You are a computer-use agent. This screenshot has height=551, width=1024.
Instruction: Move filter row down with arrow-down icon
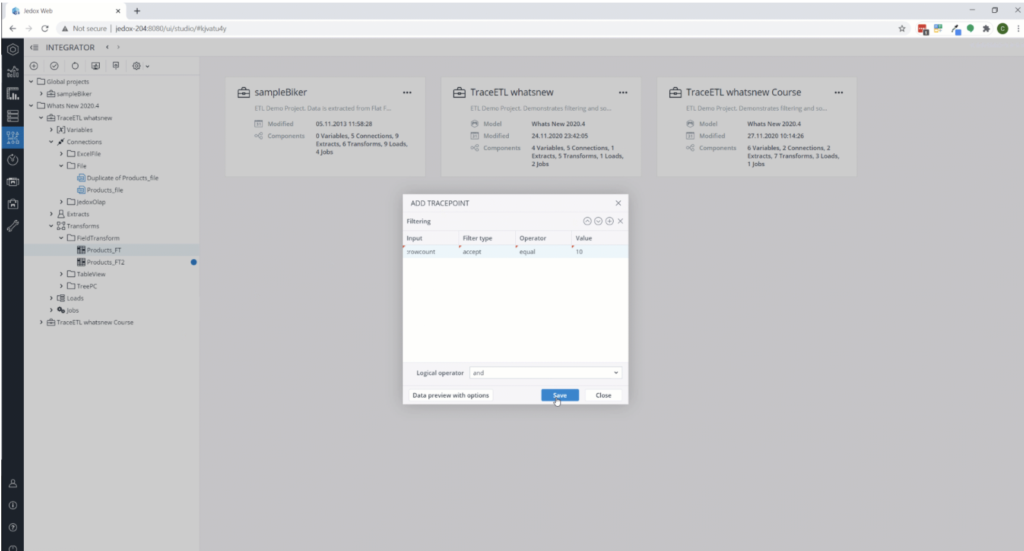(x=598, y=221)
